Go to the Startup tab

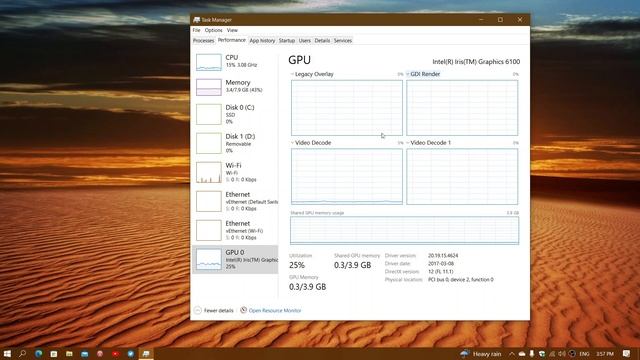click(287, 41)
